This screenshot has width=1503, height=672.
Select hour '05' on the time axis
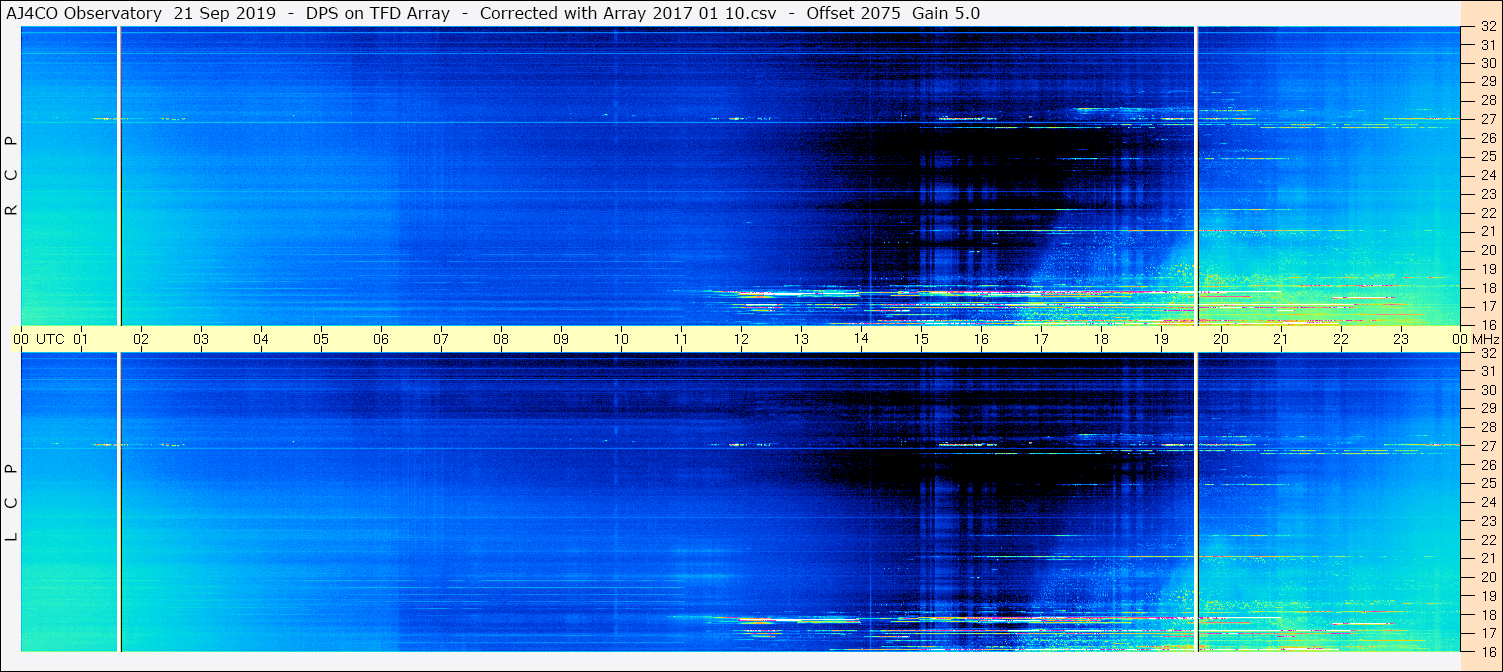point(321,339)
